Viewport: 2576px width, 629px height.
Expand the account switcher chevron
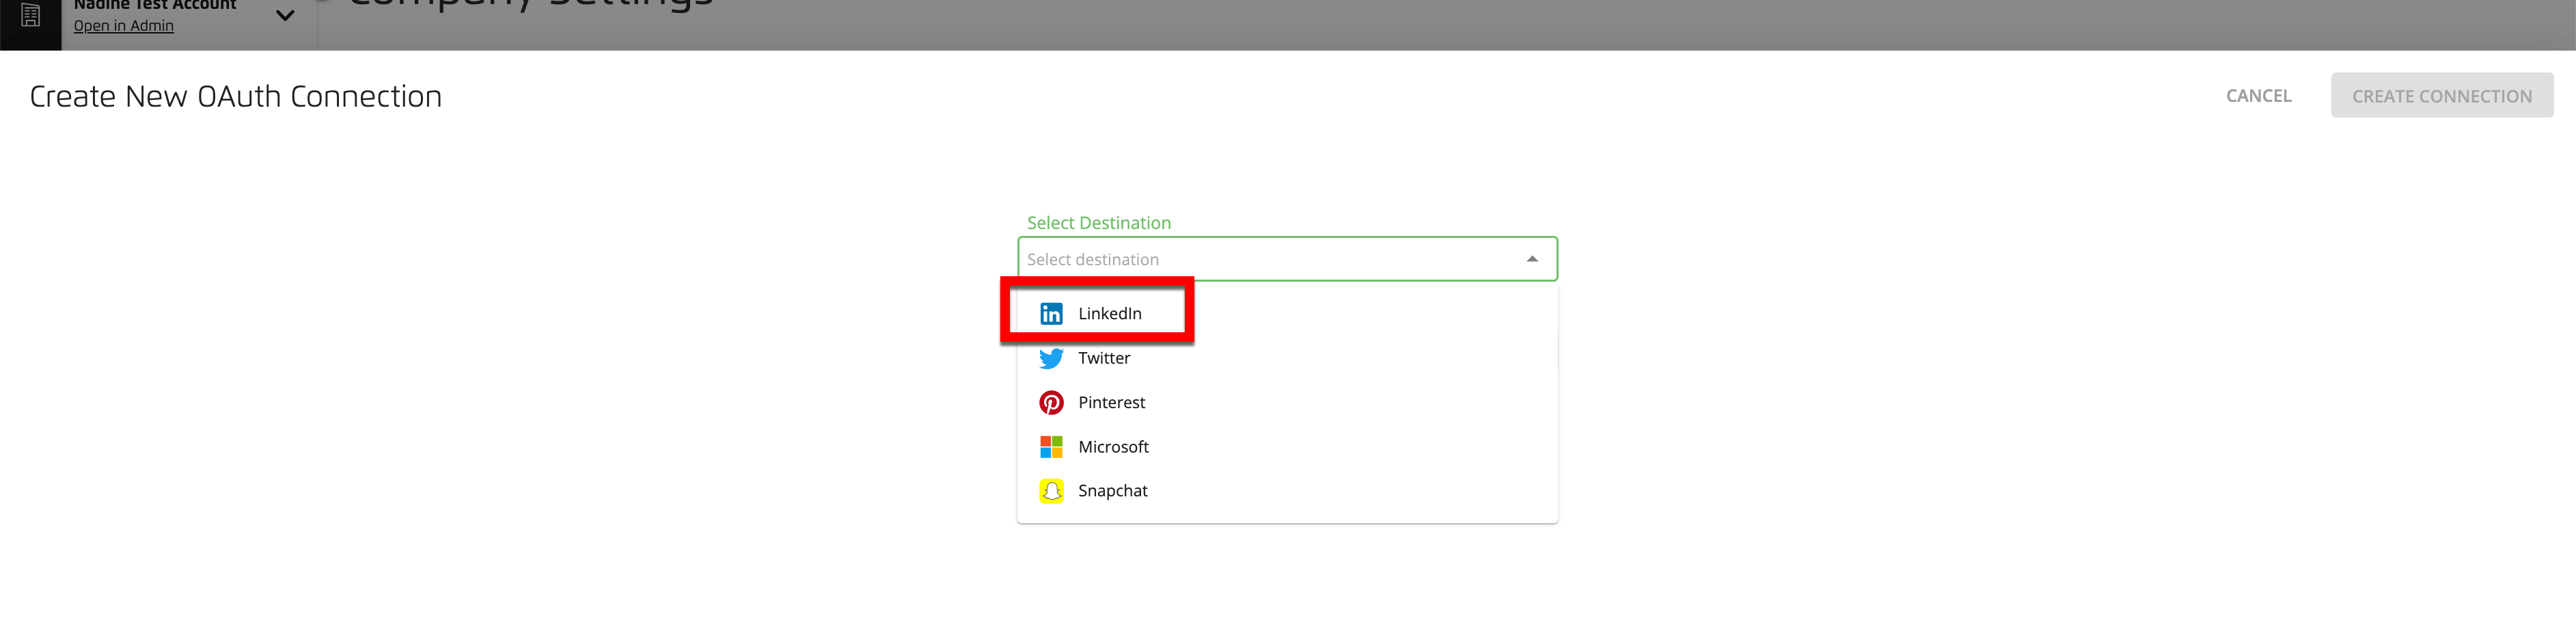284,15
